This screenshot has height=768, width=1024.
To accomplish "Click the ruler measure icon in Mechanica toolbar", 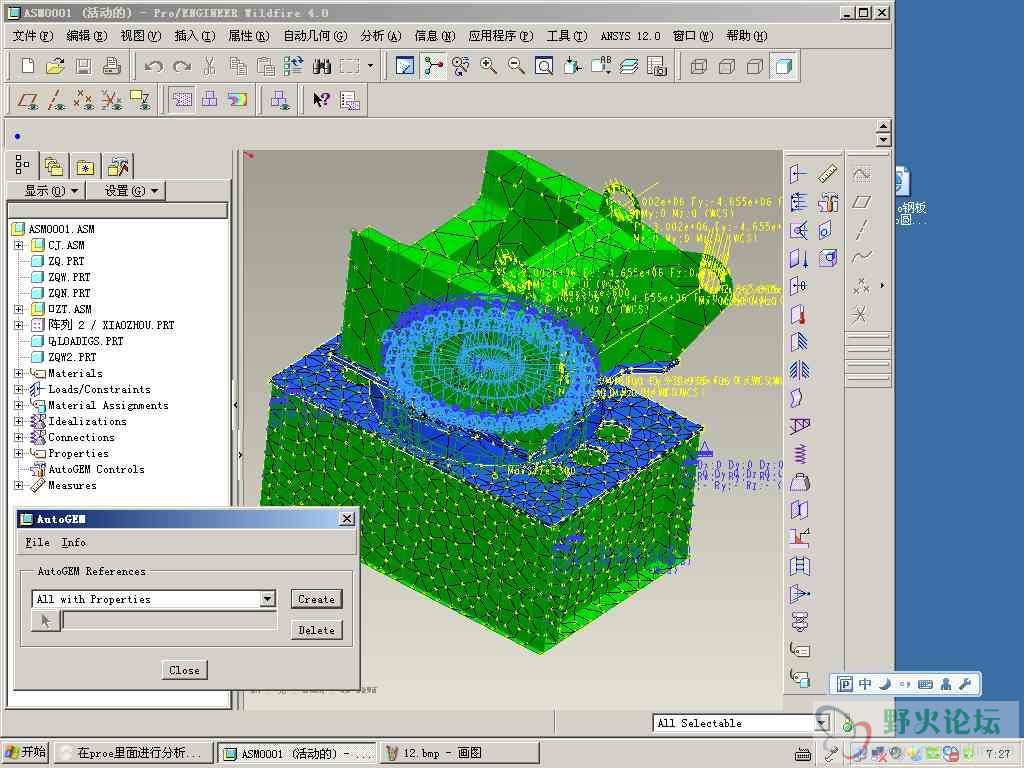I will (x=827, y=173).
